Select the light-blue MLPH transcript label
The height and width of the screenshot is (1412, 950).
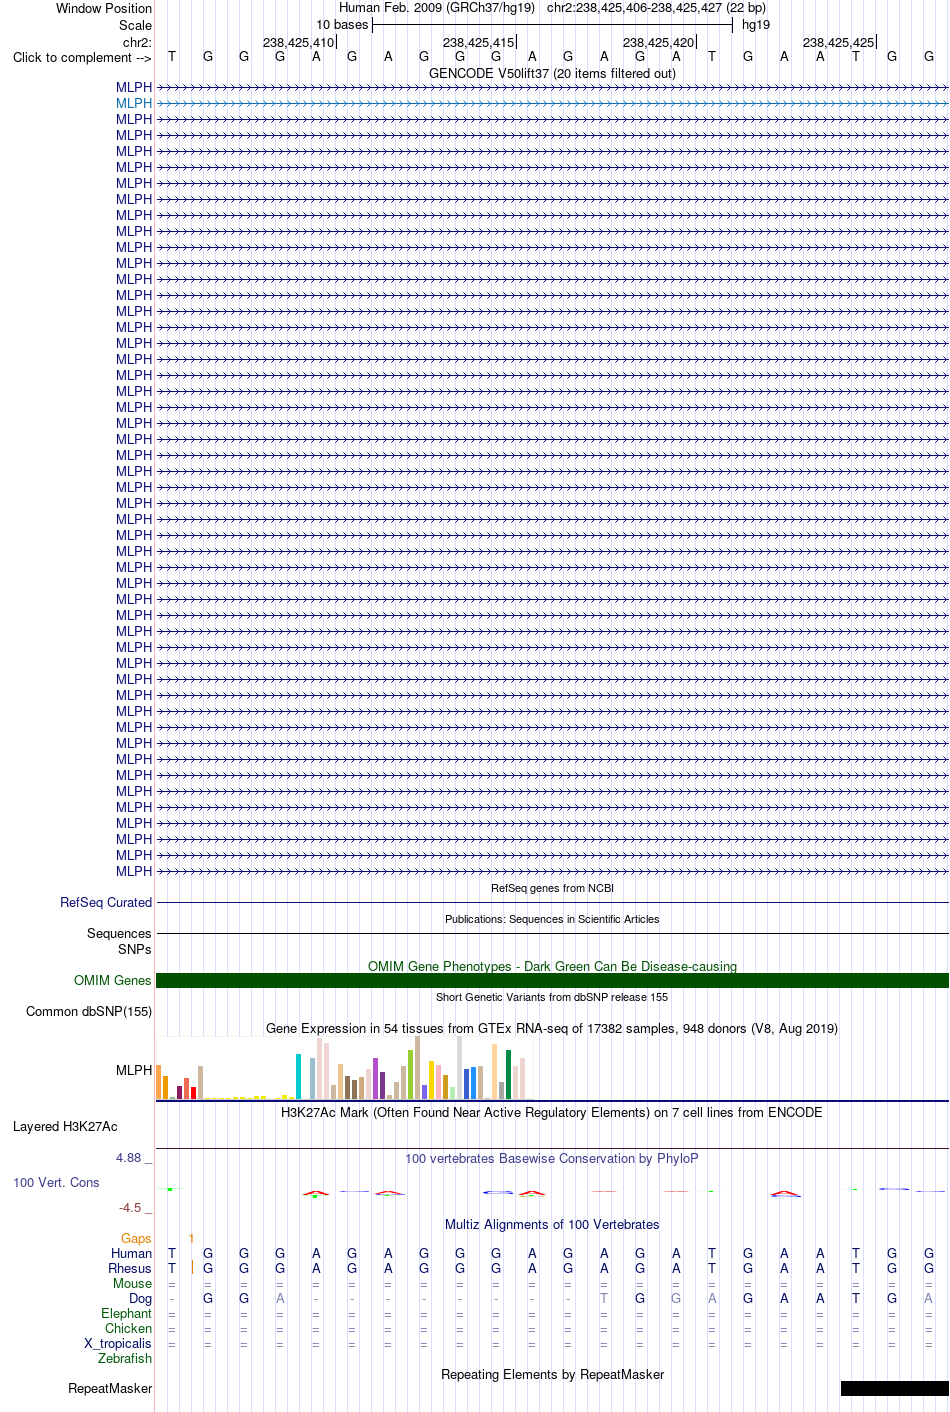134,103
